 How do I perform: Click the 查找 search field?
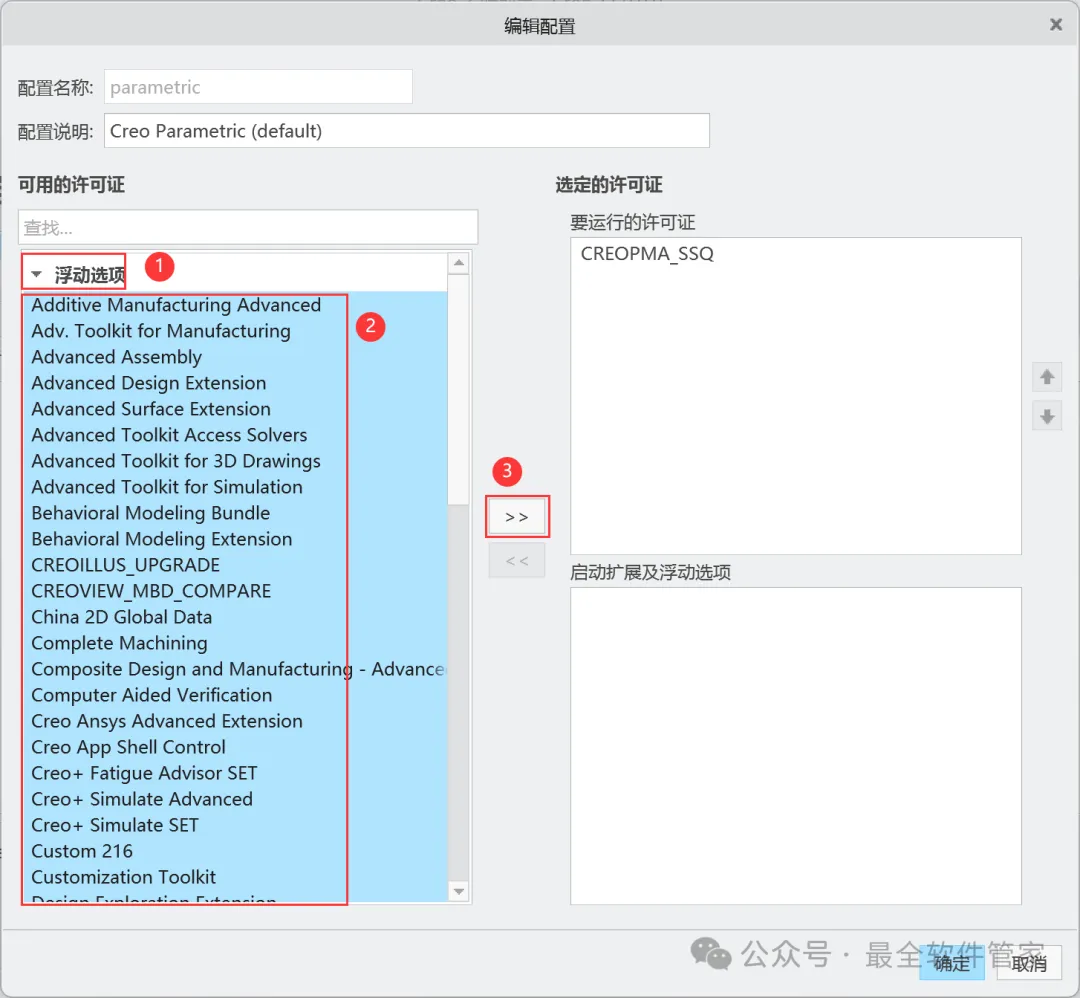click(x=248, y=227)
